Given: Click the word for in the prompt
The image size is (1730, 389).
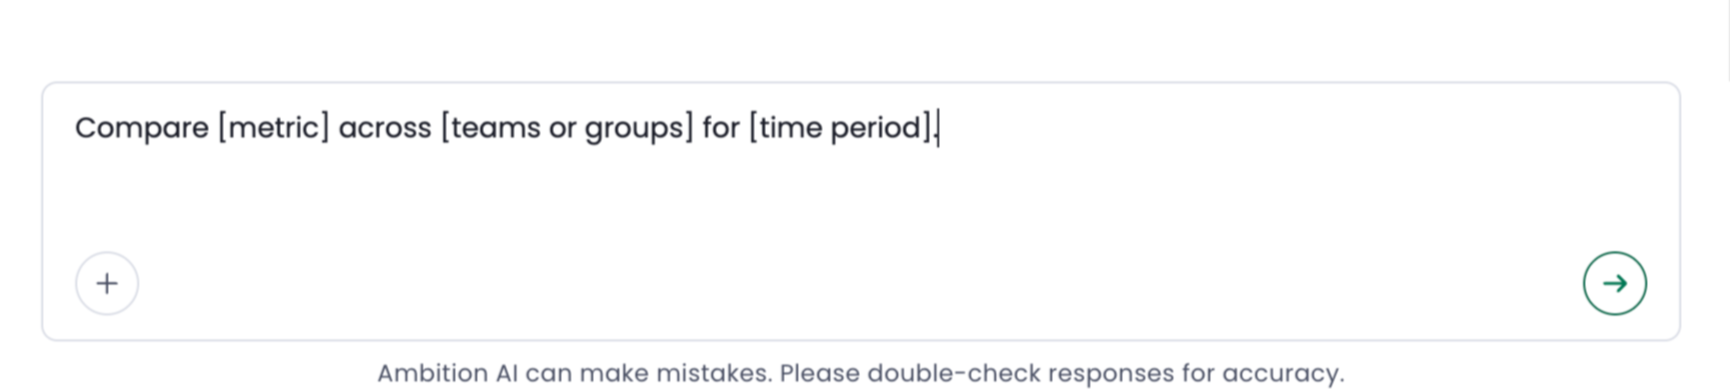Looking at the screenshot, I should [x=721, y=128].
